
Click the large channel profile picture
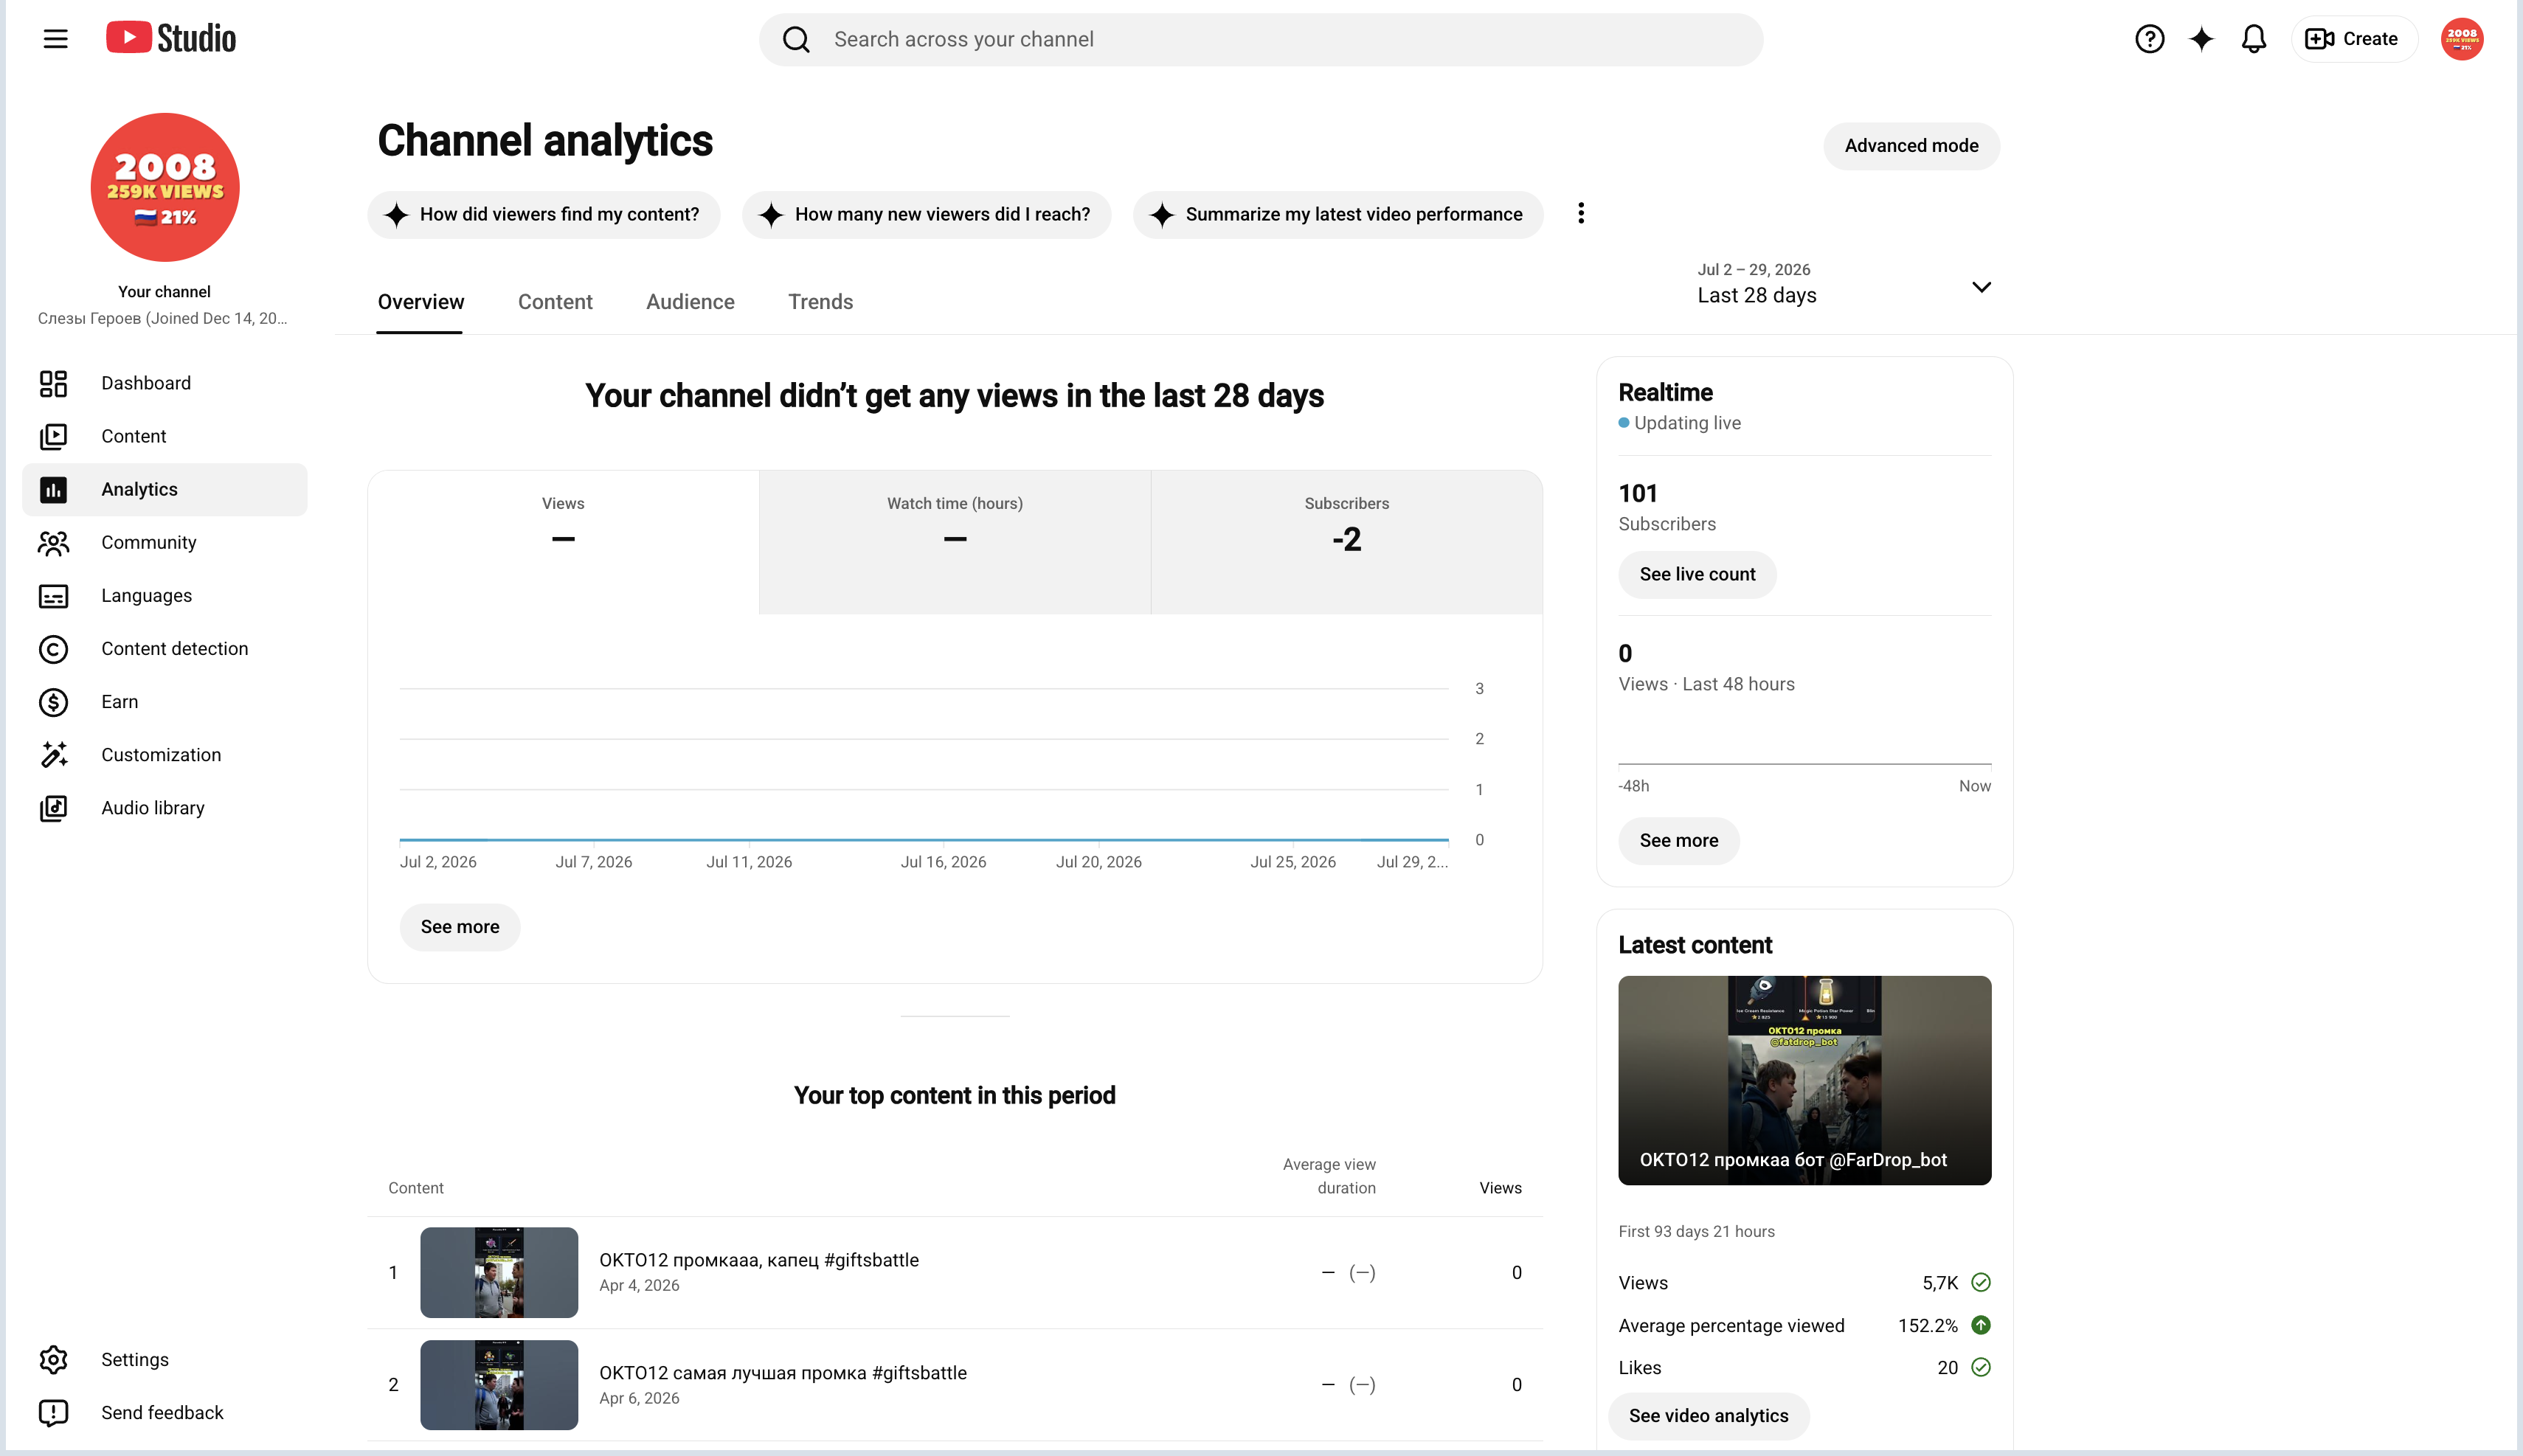pyautogui.click(x=165, y=187)
